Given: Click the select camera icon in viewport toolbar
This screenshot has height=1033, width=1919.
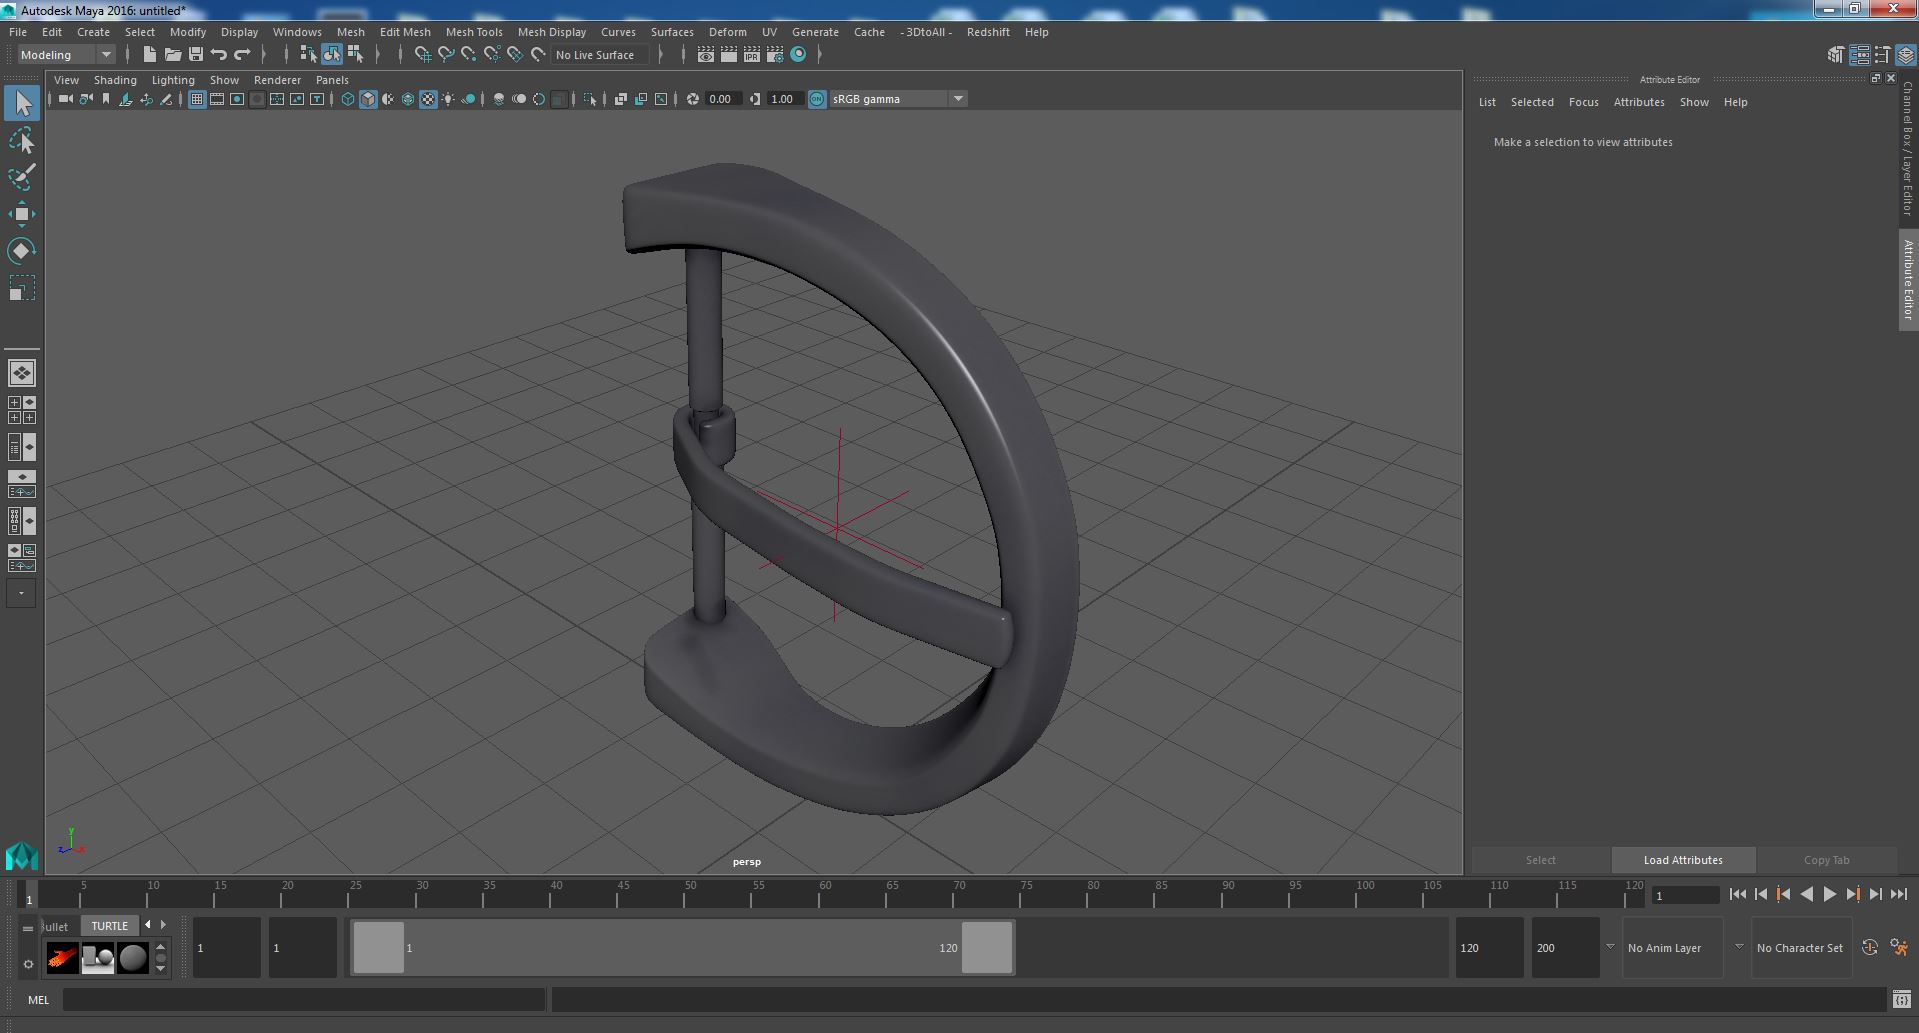Looking at the screenshot, I should pyautogui.click(x=66, y=99).
